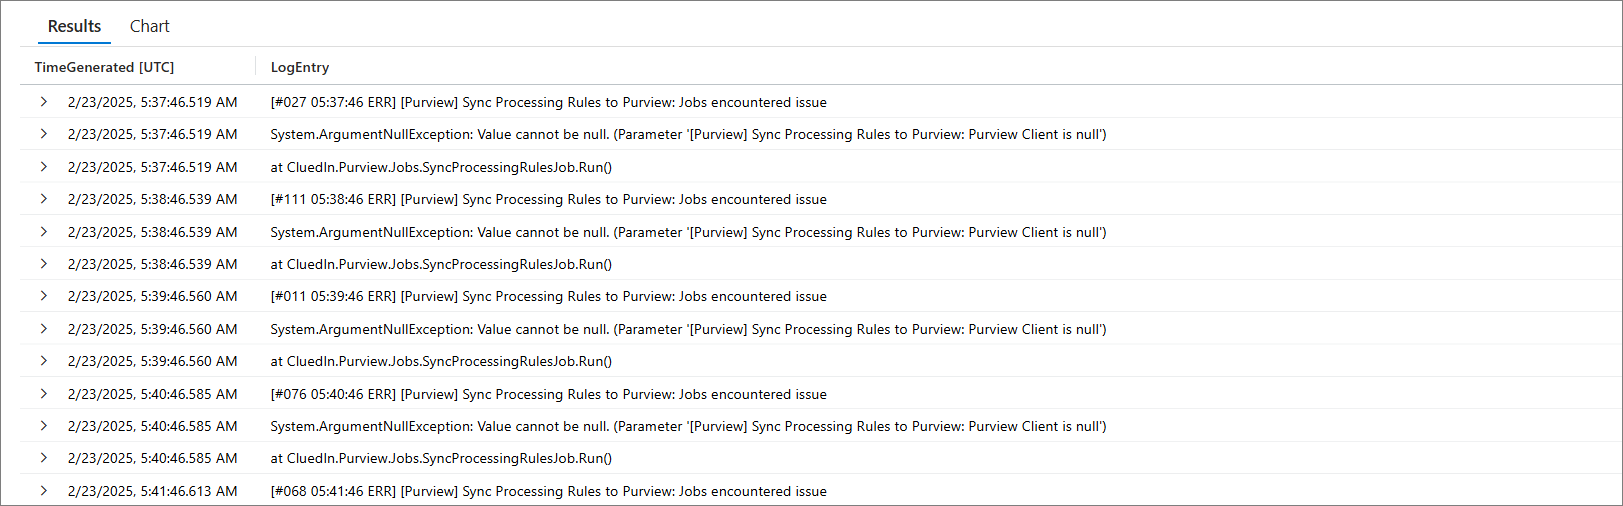Expand the ArgumentNullException row at 5:37:46.519 AM
The width and height of the screenshot is (1623, 506).
(x=44, y=134)
